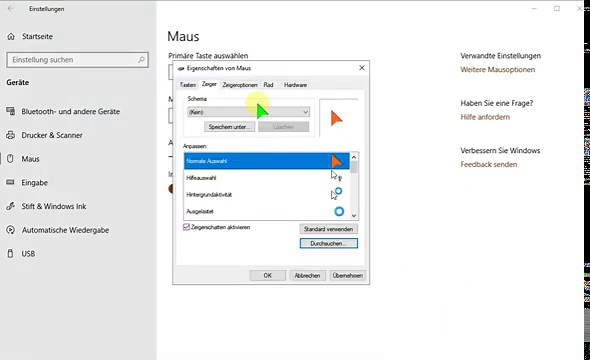Click the orange cursor preview box
This screenshot has height=360, width=590.
pos(338,117)
